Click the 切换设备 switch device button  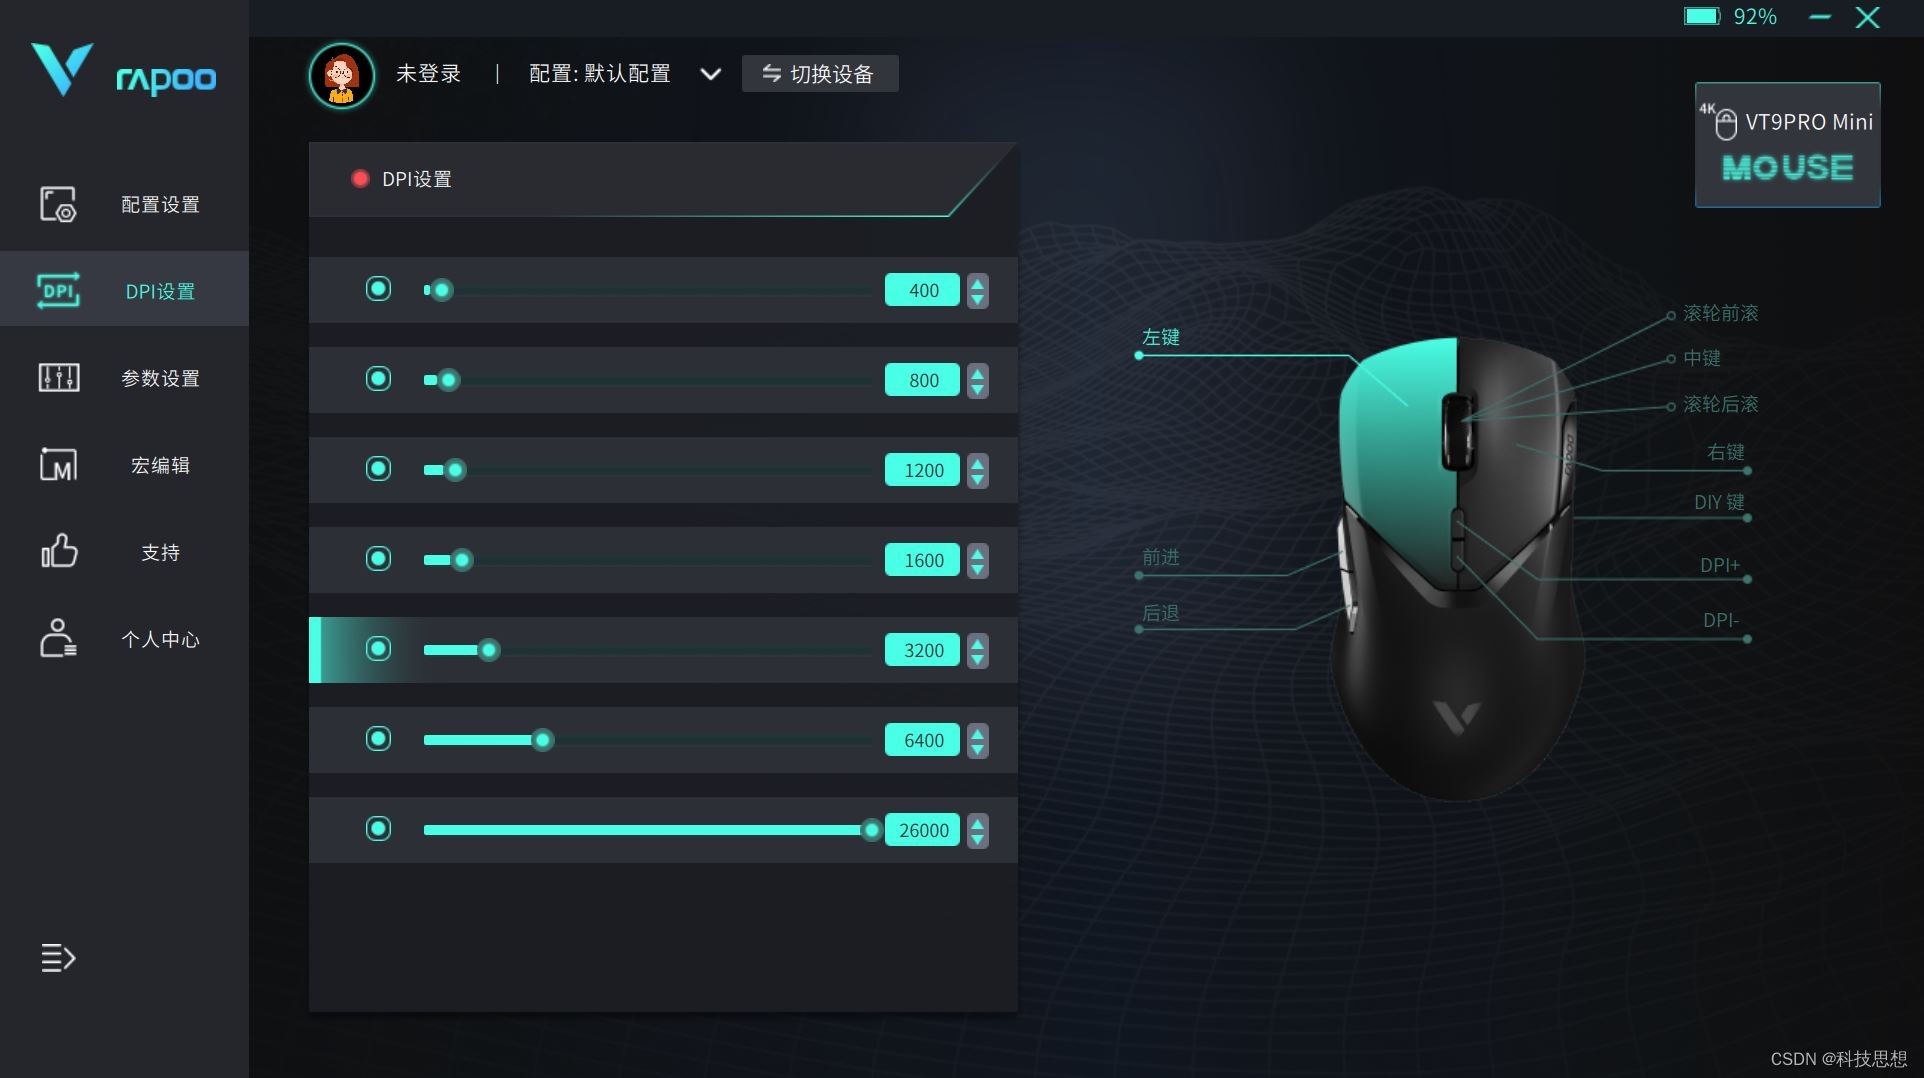(820, 74)
